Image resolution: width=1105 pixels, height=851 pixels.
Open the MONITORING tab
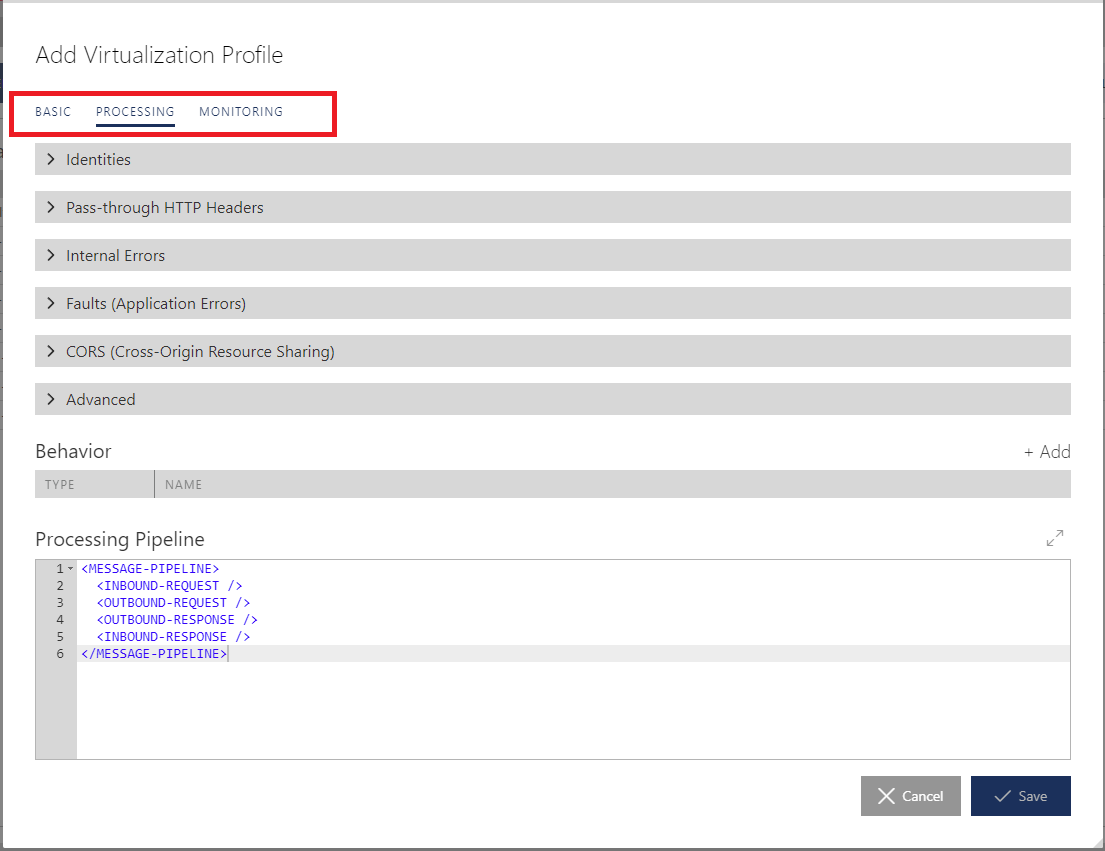point(240,112)
